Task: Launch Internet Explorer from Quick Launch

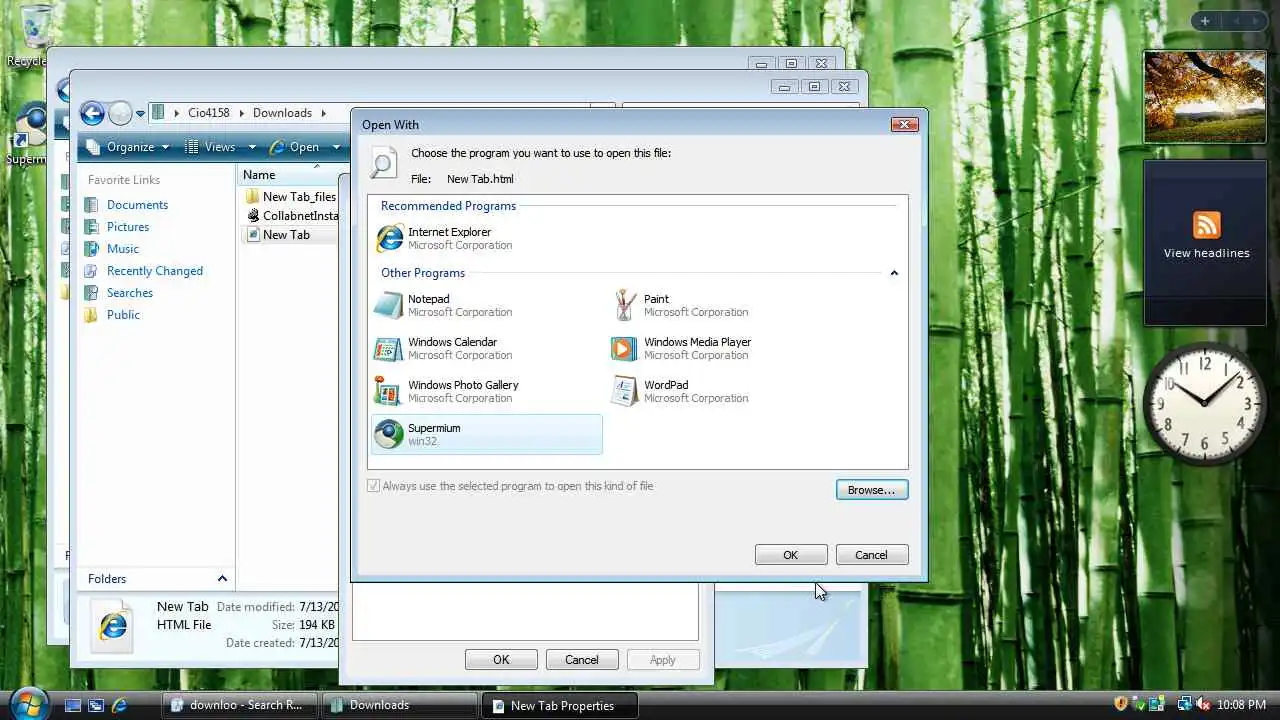Action: (x=119, y=705)
